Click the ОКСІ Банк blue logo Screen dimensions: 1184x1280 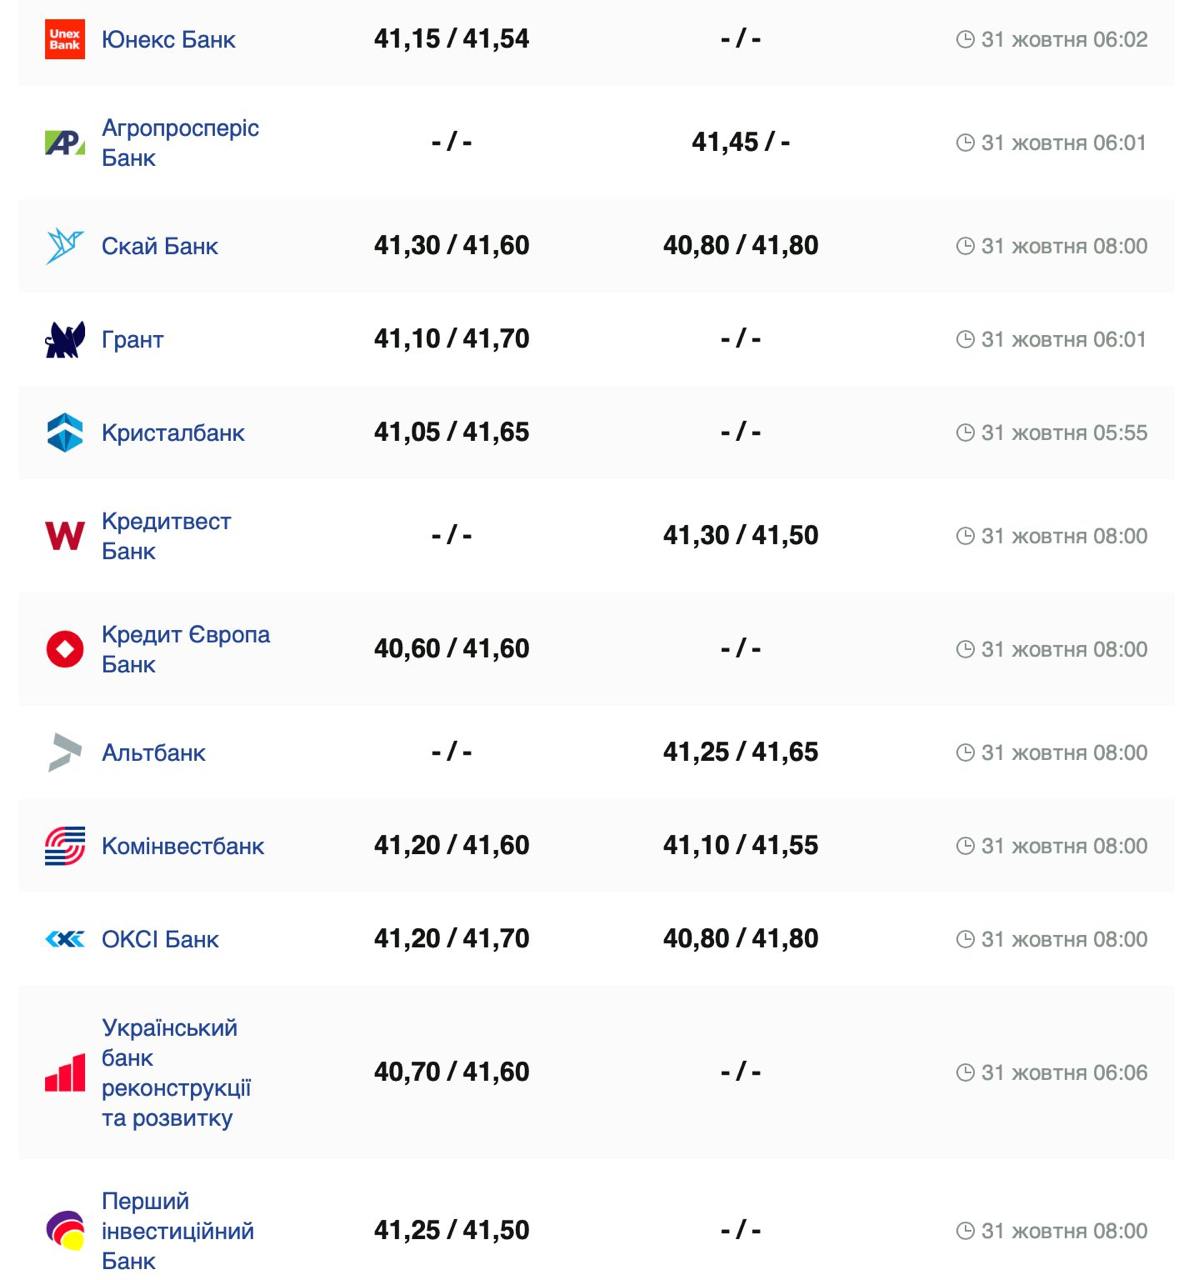(65, 939)
